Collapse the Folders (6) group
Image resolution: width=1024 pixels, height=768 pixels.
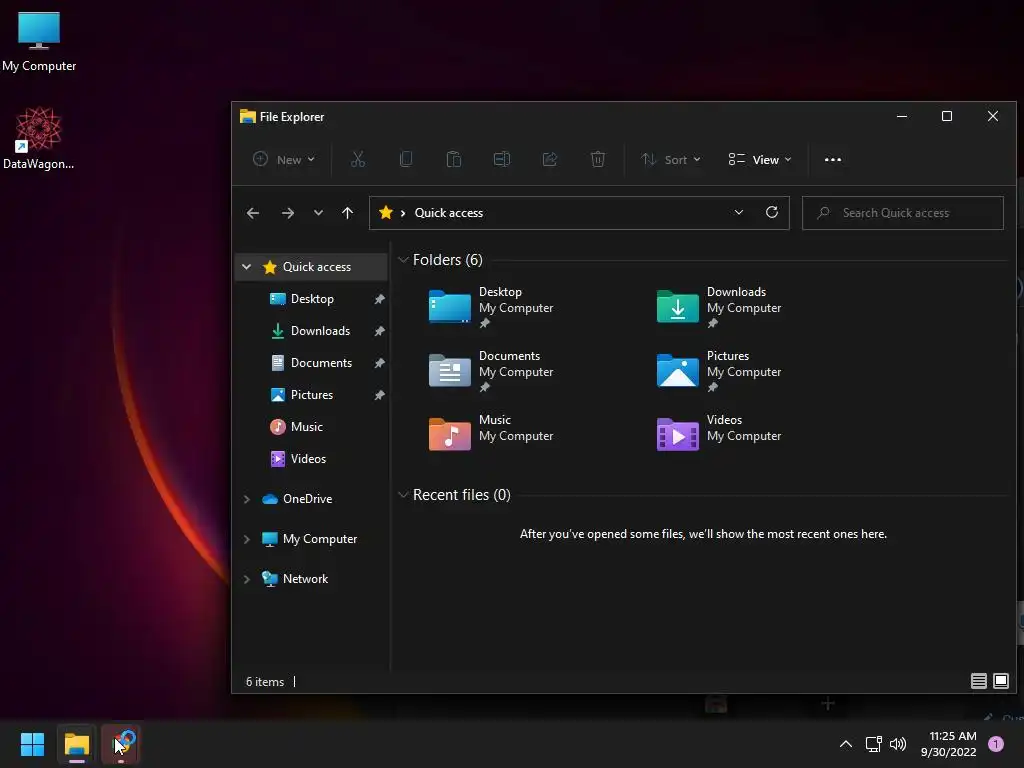pyautogui.click(x=403, y=260)
